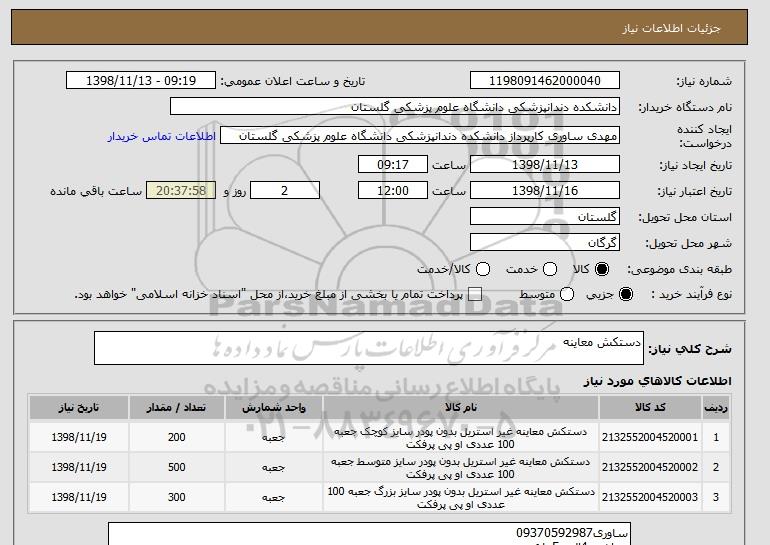770x545 pixels.
Task: Click the تعداد / مقدار column header
Action: pos(176,408)
